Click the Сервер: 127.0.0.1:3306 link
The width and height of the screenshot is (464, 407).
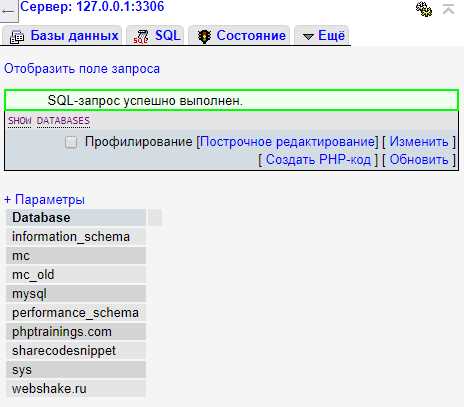(x=92, y=7)
